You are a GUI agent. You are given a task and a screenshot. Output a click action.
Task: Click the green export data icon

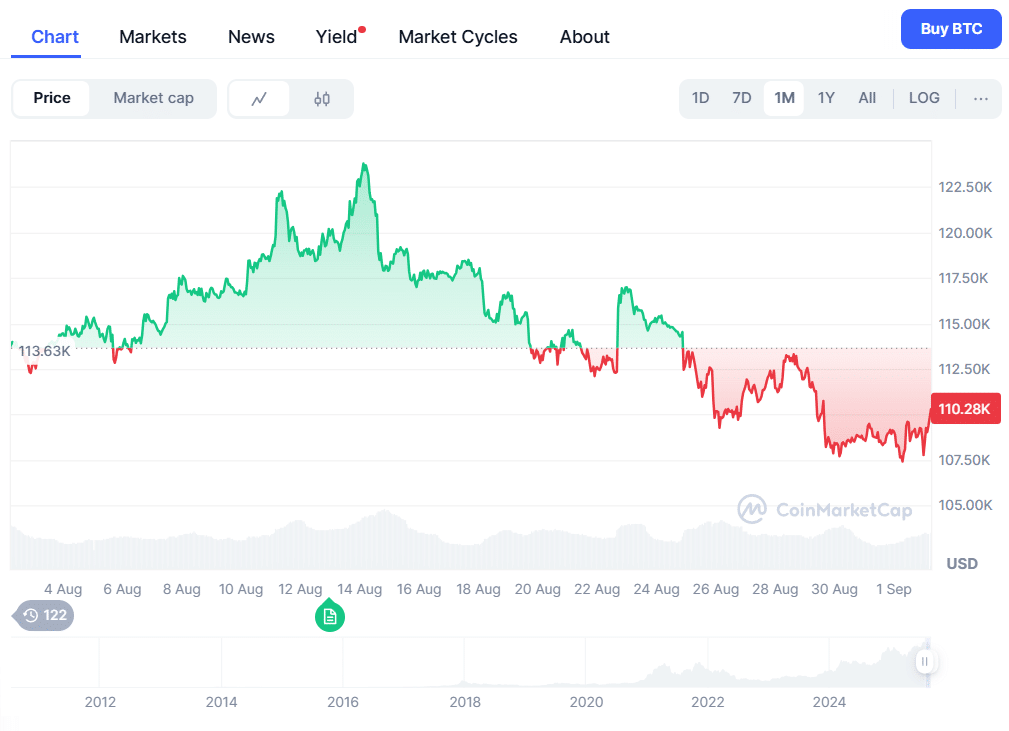[330, 617]
